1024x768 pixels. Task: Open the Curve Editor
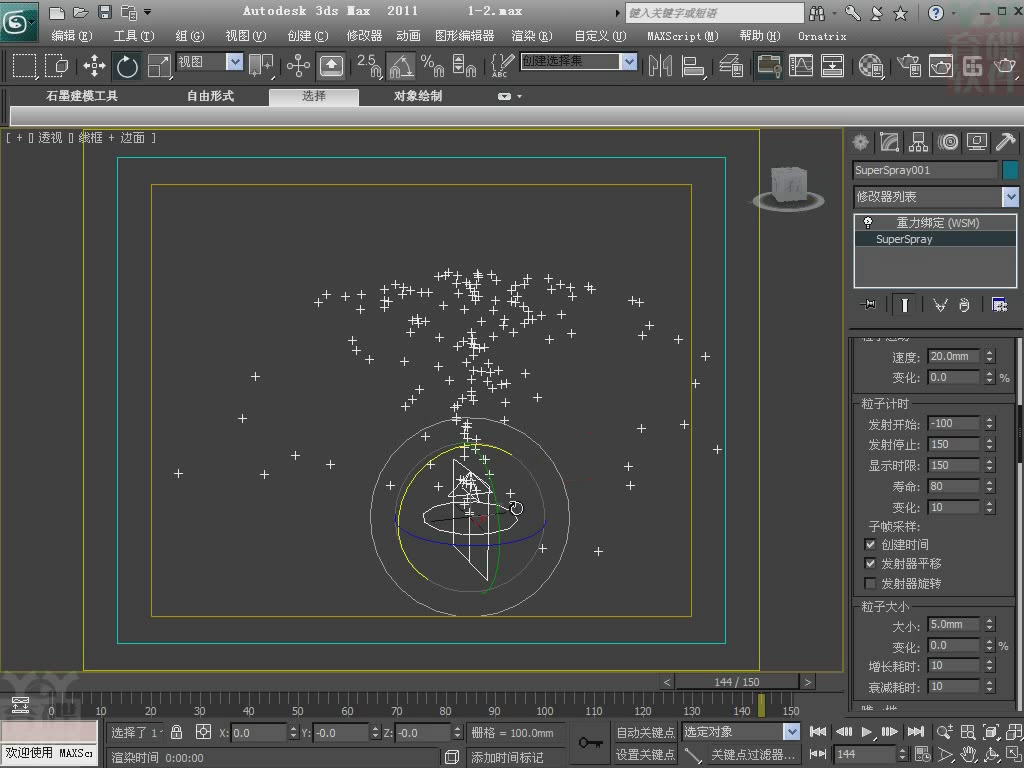(x=801, y=65)
